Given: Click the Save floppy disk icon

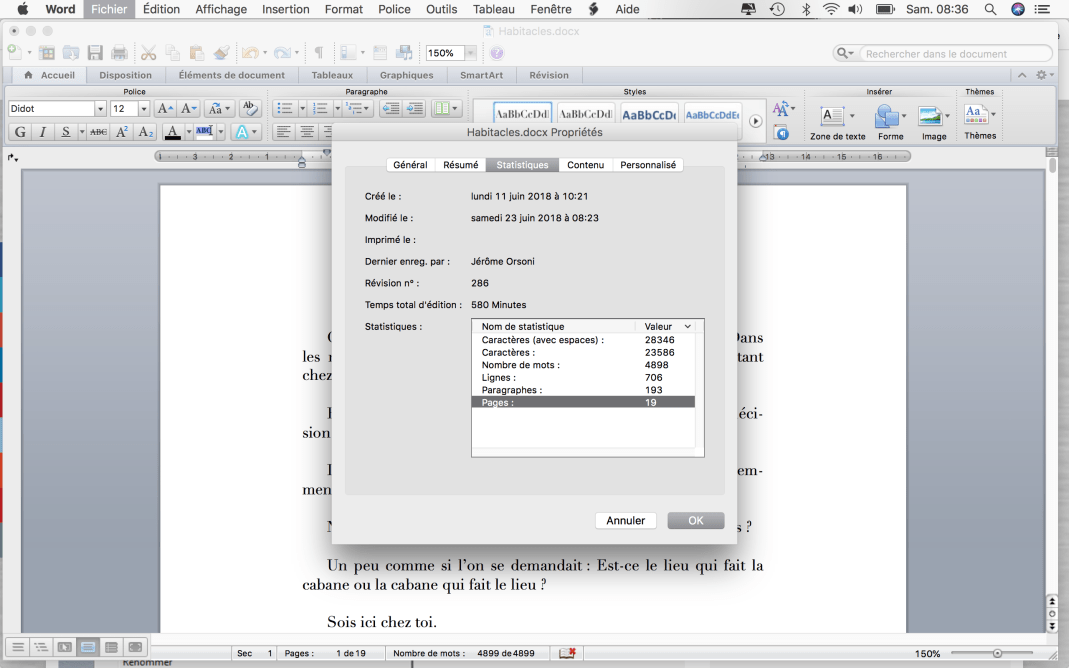Looking at the screenshot, I should tap(95, 53).
